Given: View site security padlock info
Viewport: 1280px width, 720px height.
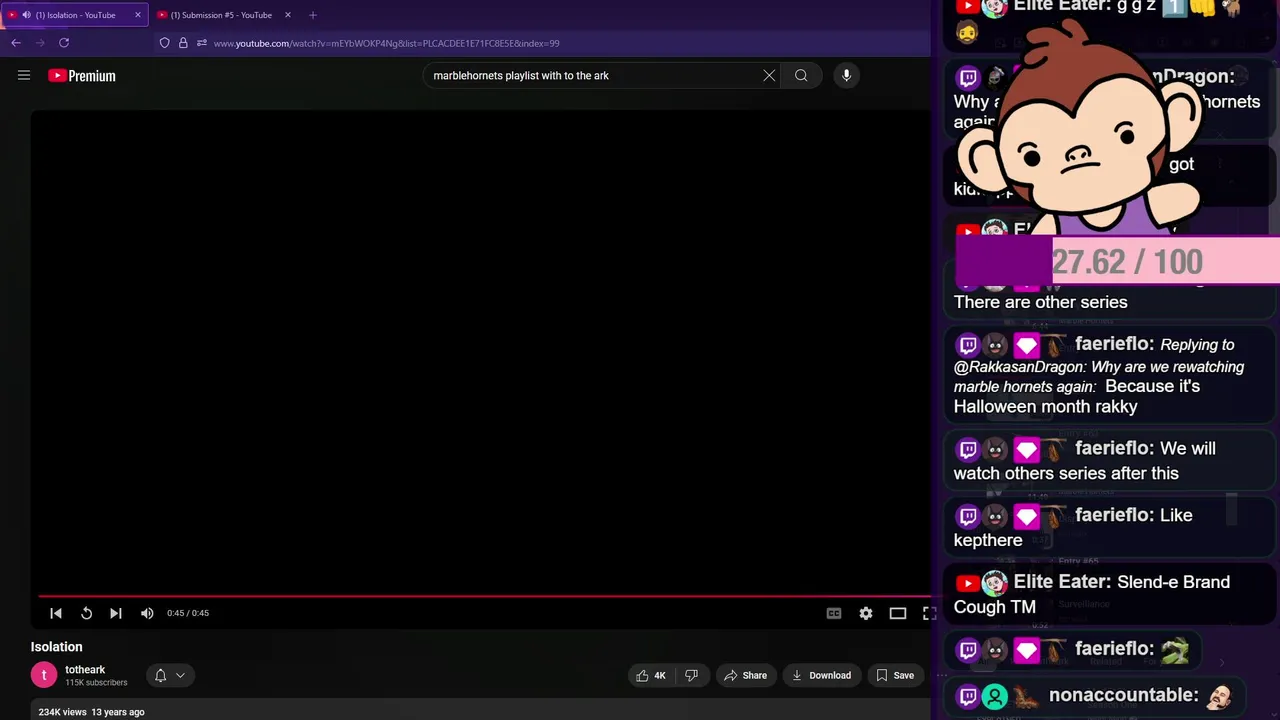Looking at the screenshot, I should click(183, 43).
